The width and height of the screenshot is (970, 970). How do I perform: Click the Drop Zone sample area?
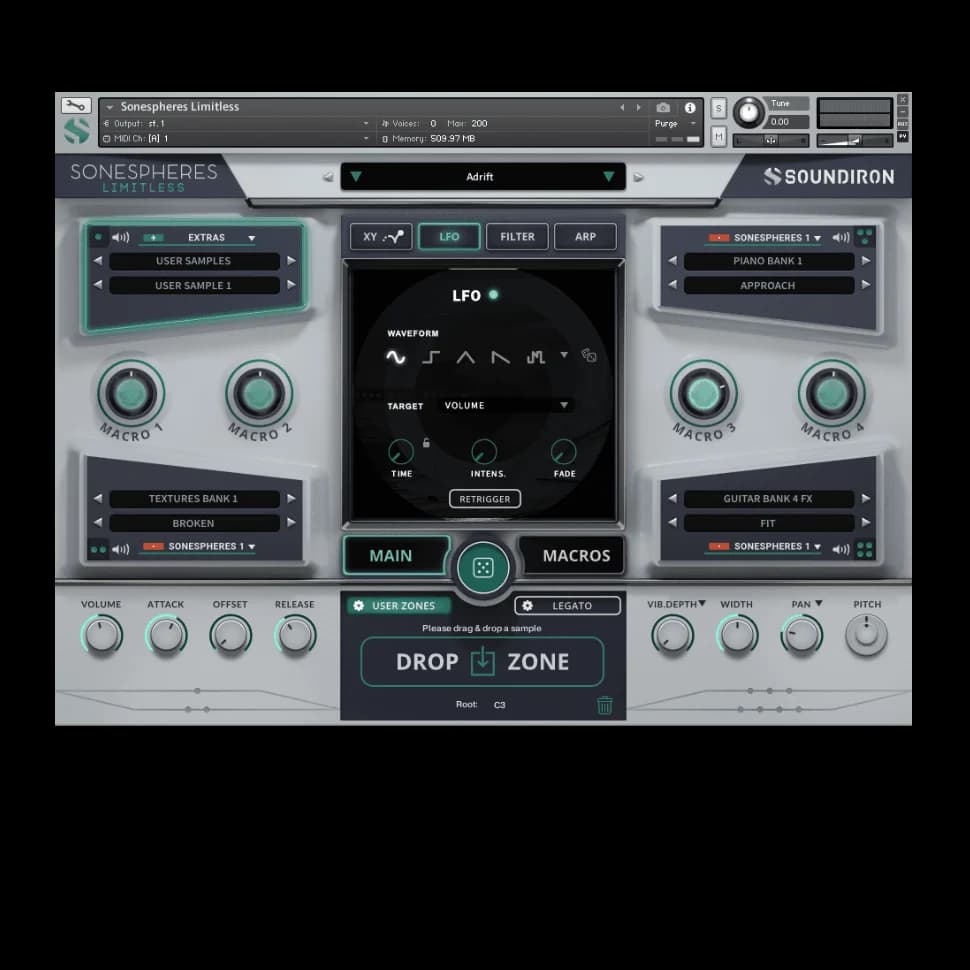coord(483,661)
